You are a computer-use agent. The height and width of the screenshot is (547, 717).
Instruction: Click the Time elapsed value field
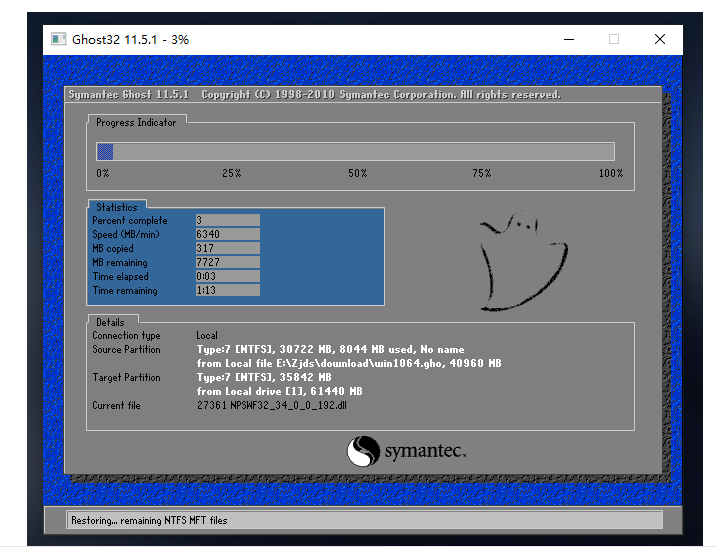coord(227,276)
